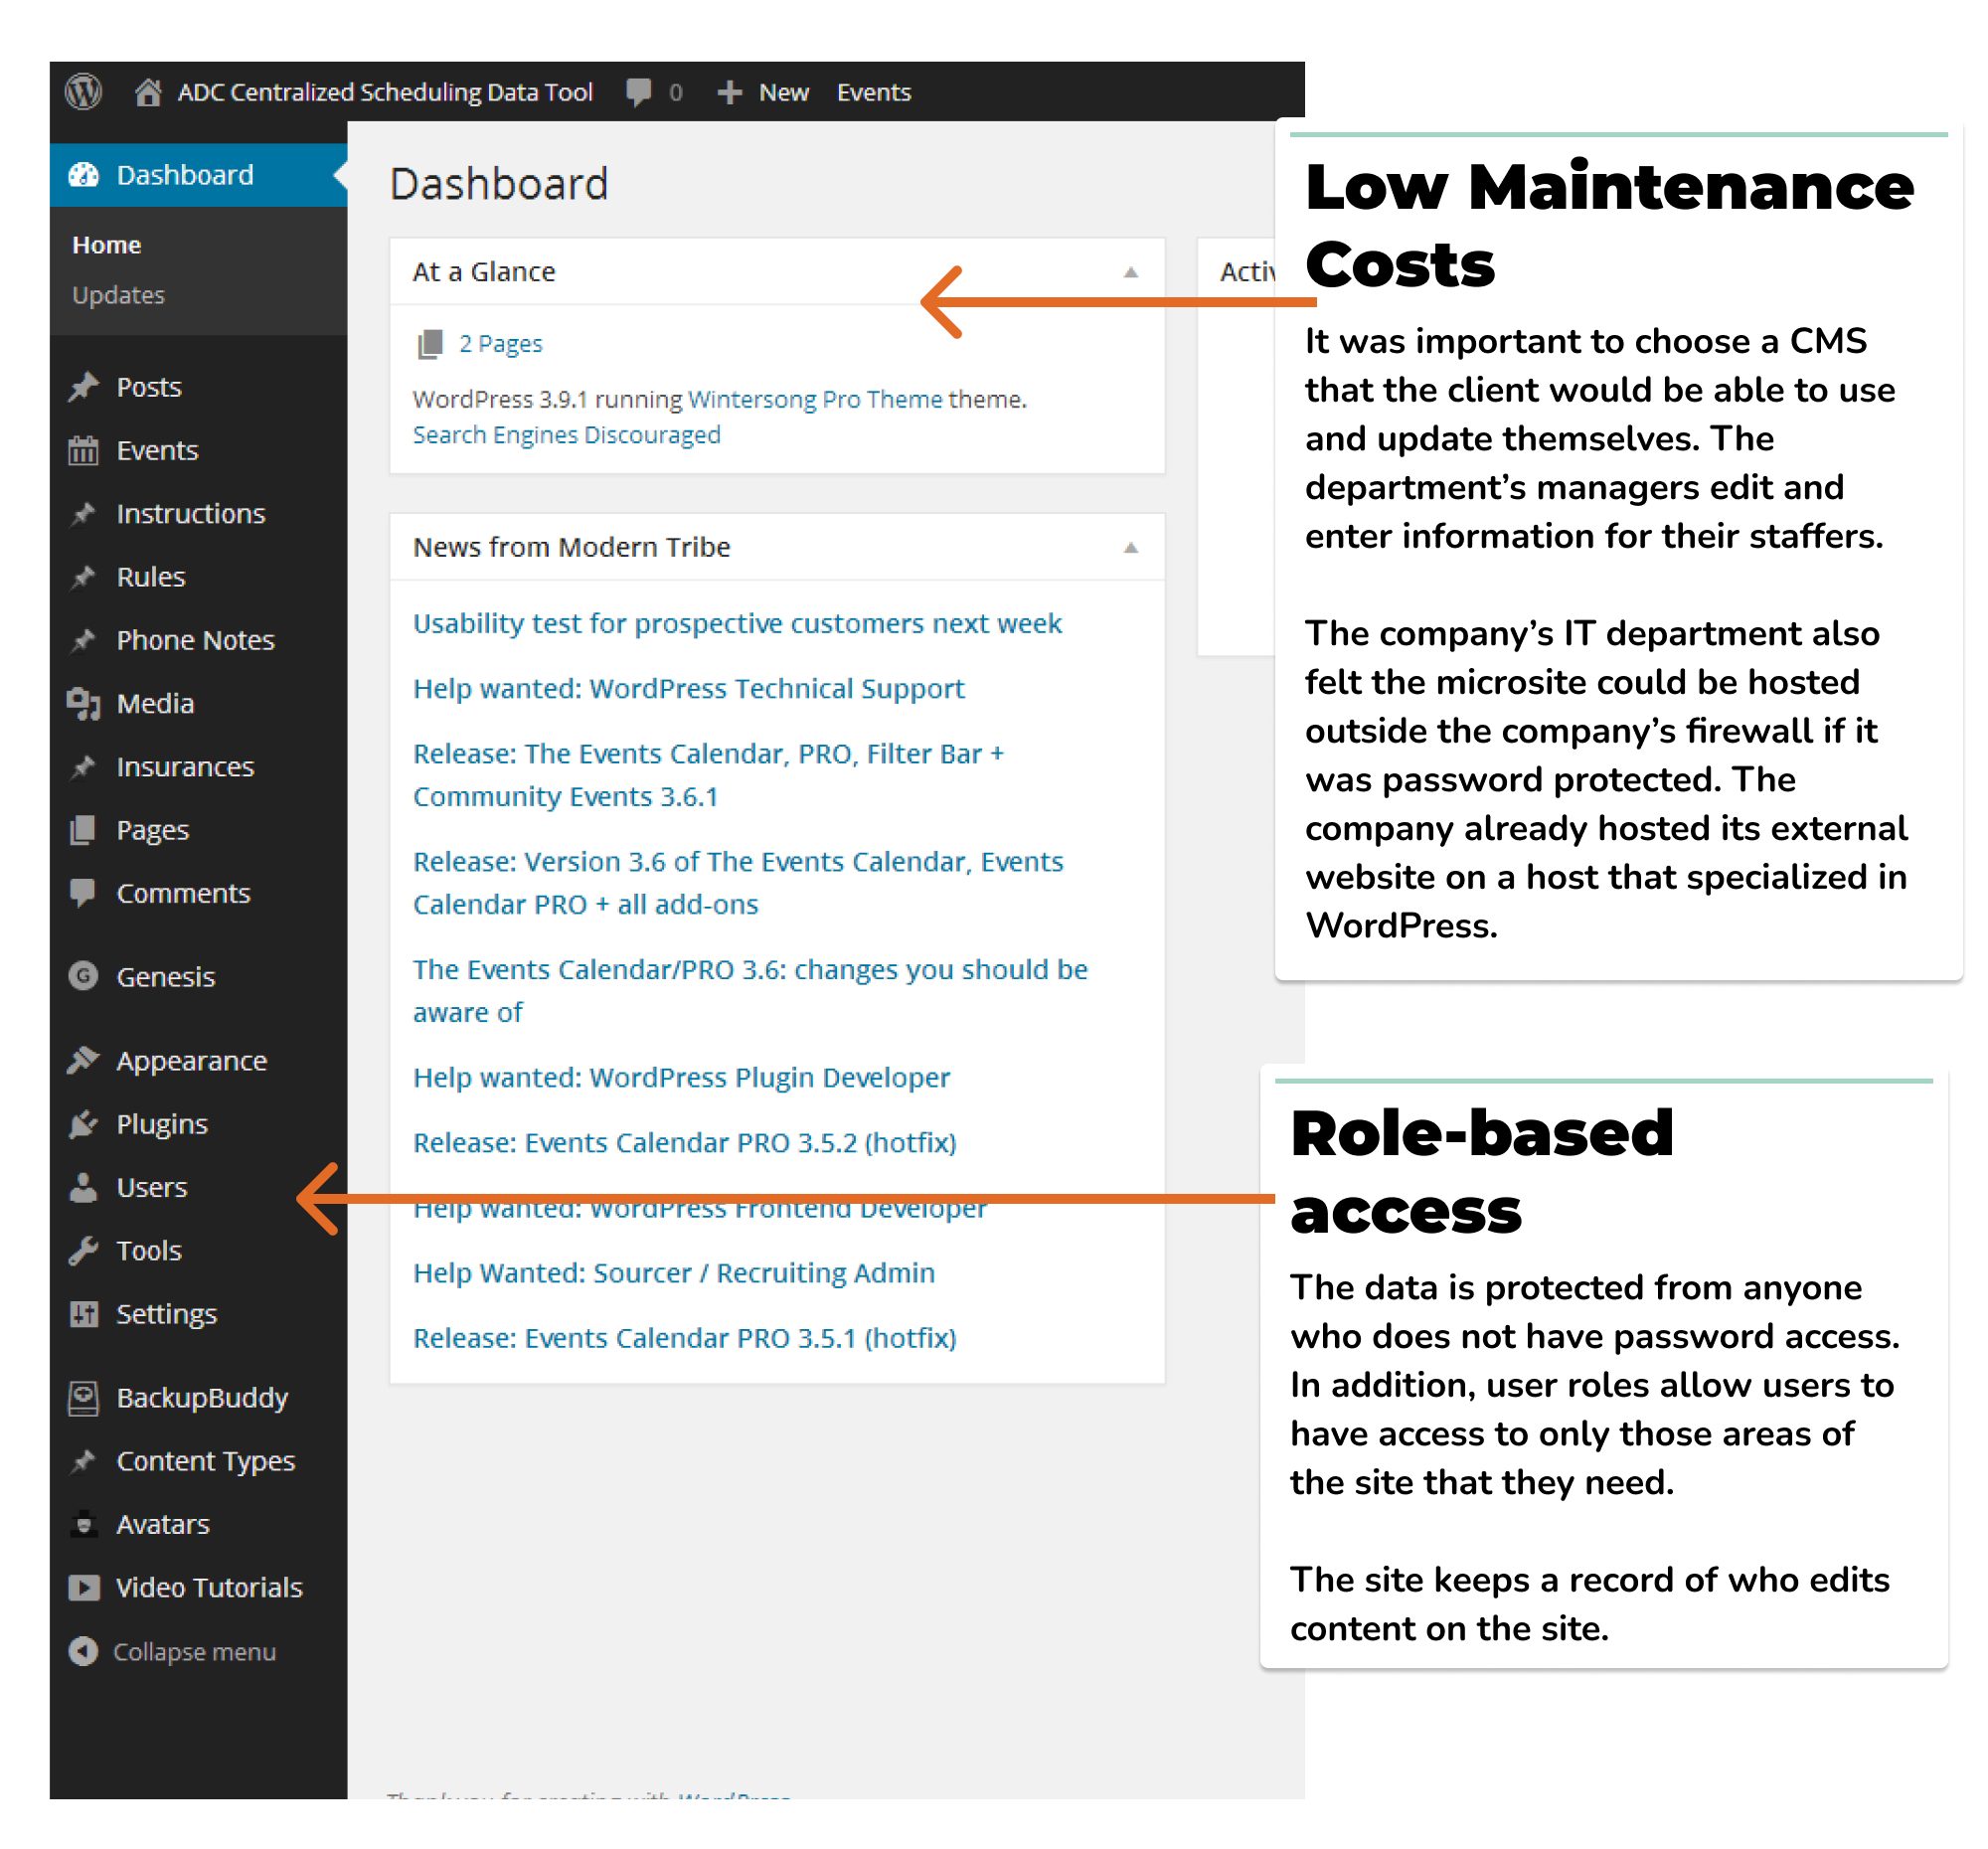Click the BackupBuddy icon
This screenshot has height=1849, width=1988.
[84, 1400]
